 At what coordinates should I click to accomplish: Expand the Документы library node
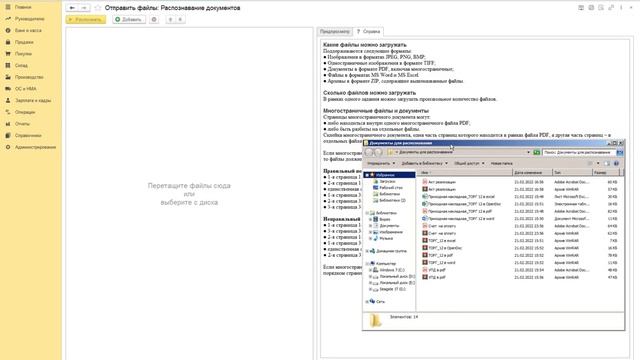pyautogui.click(x=370, y=226)
